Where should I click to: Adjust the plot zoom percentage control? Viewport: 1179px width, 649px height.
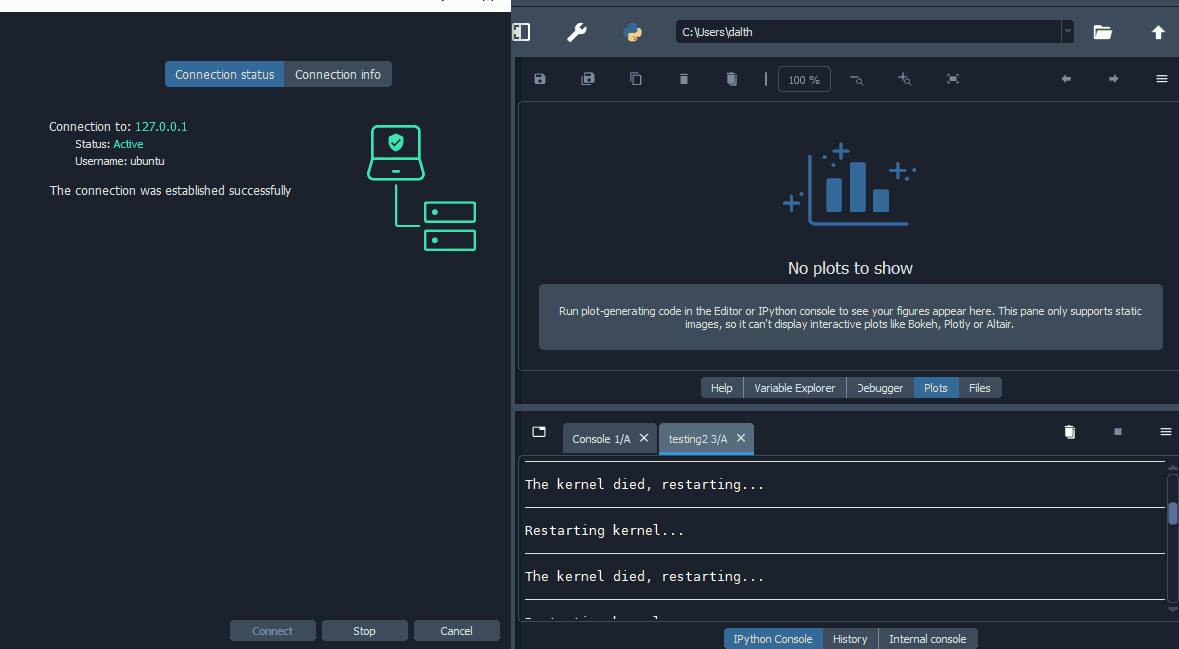click(804, 78)
